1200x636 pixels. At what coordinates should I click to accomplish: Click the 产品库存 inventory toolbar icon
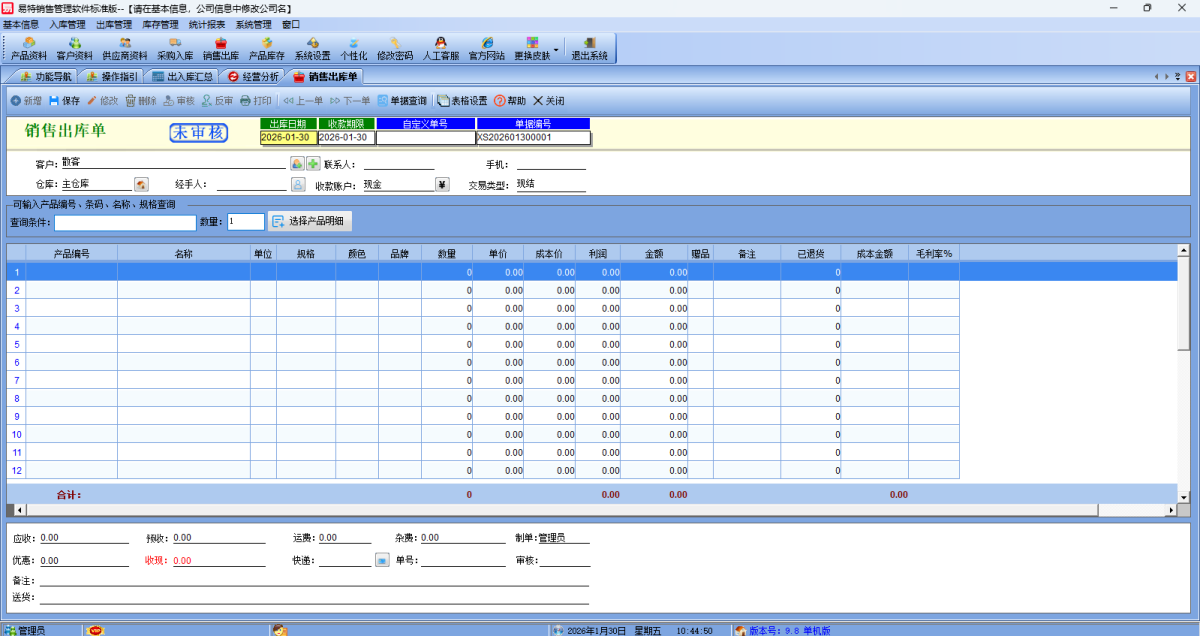point(266,48)
